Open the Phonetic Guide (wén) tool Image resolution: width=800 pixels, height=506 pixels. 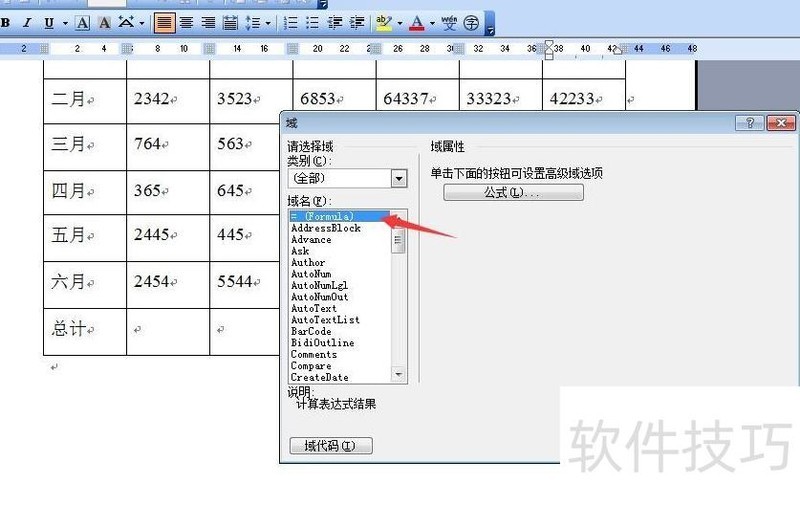point(449,23)
